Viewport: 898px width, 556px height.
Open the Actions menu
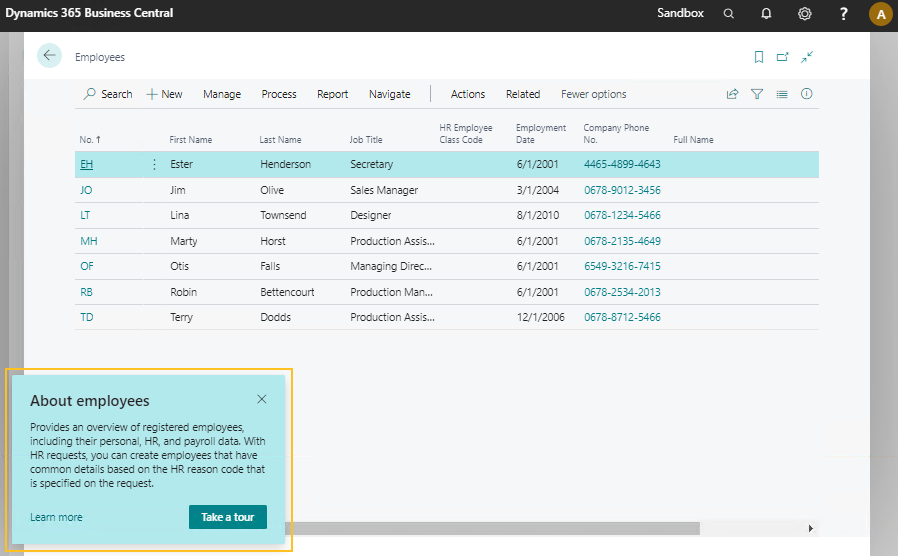468,94
